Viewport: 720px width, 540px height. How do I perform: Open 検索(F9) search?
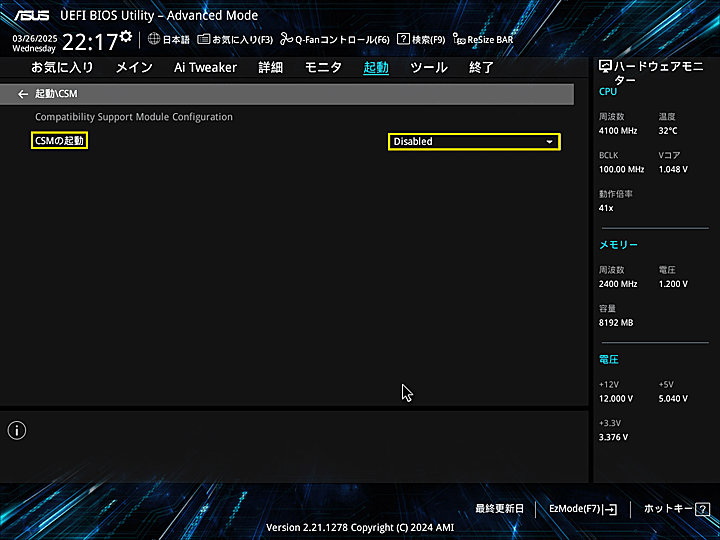[421, 39]
